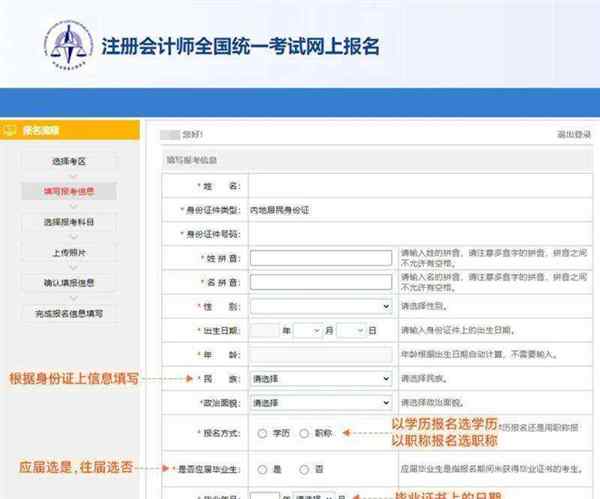Open the 确认填报信息 step
600x499 pixels.
click(69, 283)
